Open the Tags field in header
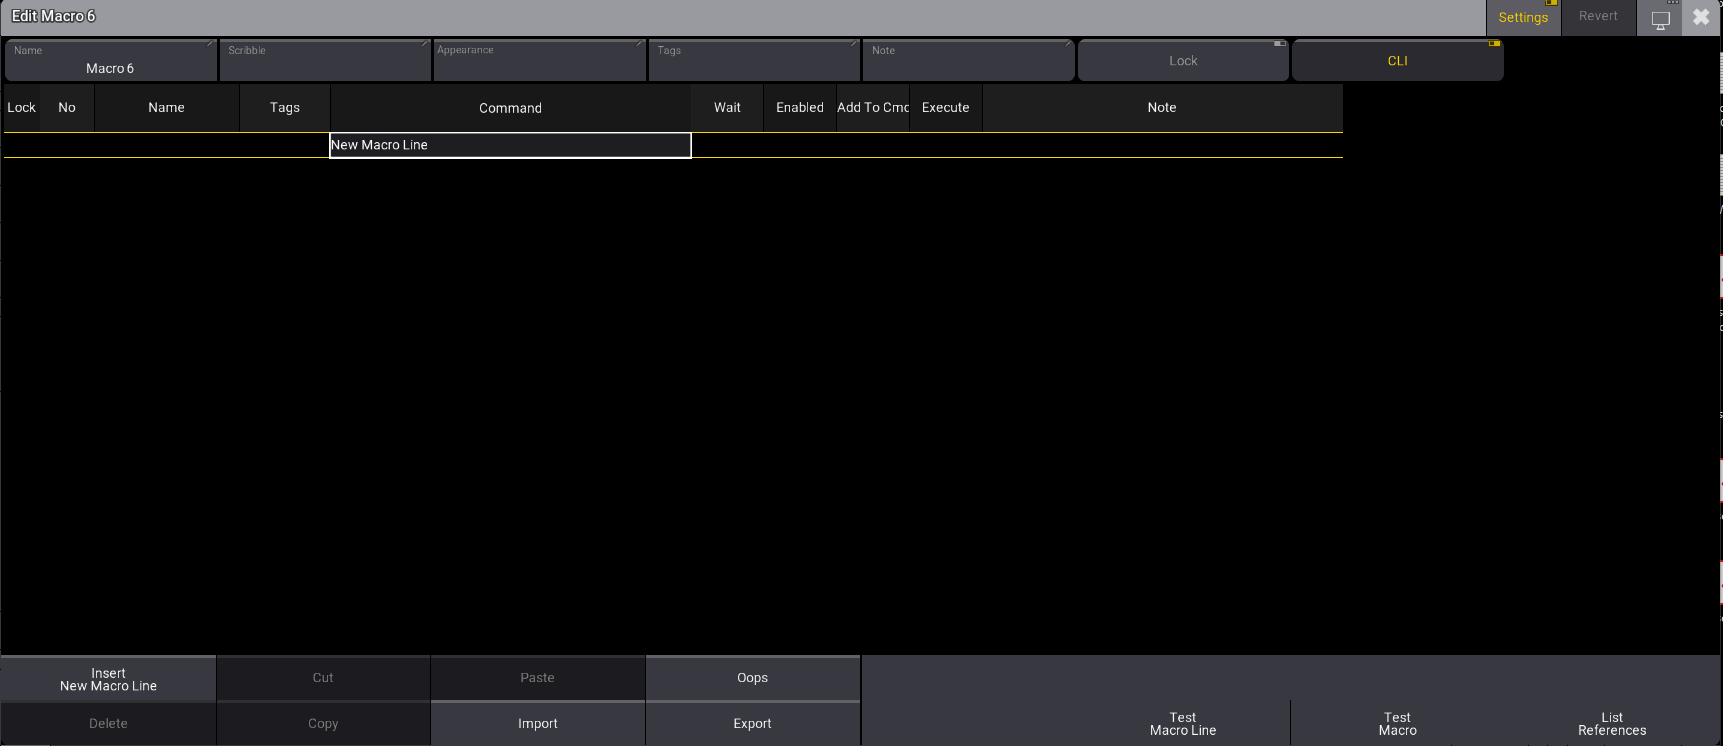 (754, 61)
